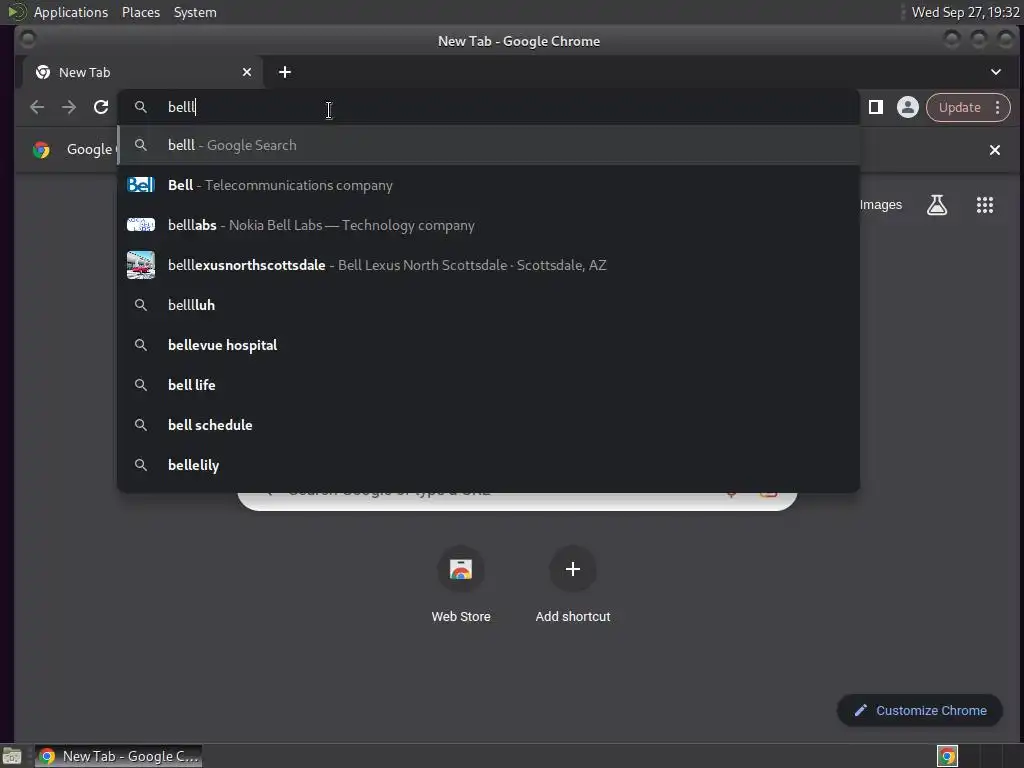Open the Search Labs flask icon

point(936,204)
